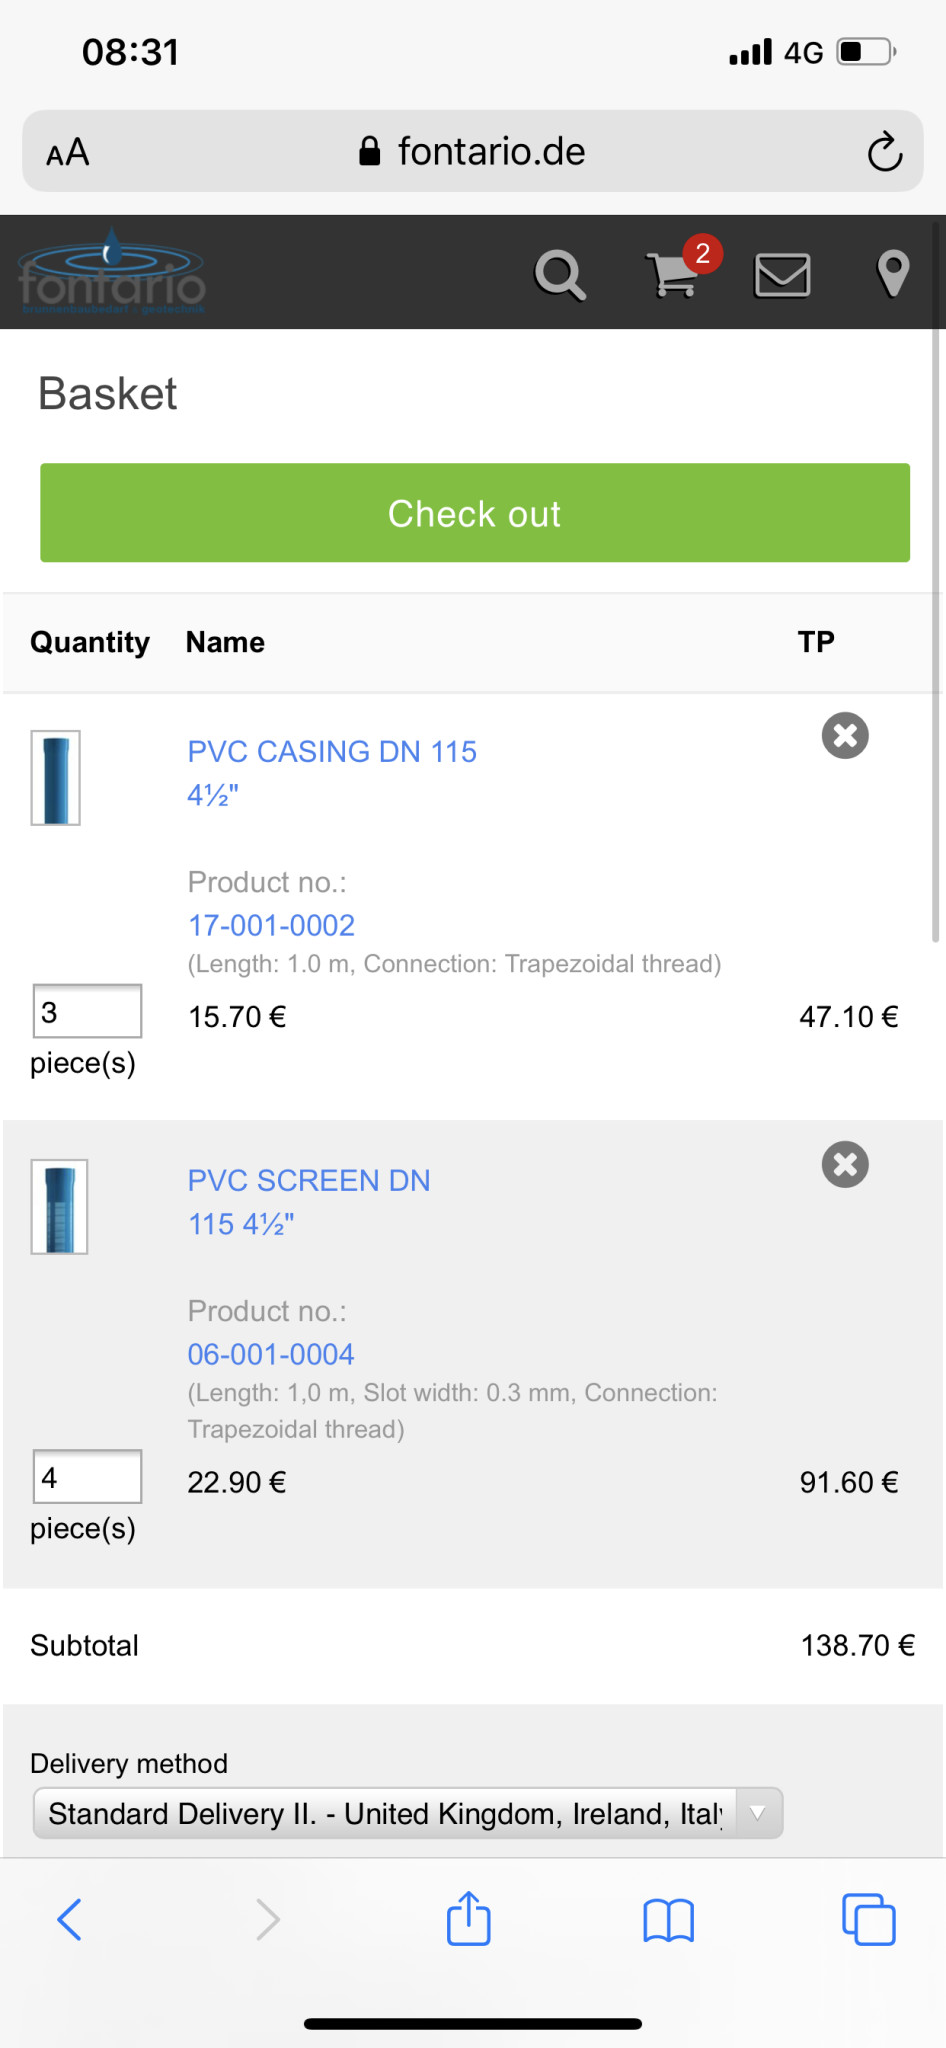This screenshot has width=946, height=2048.
Task: Open the shopping cart icon
Action: point(673,275)
